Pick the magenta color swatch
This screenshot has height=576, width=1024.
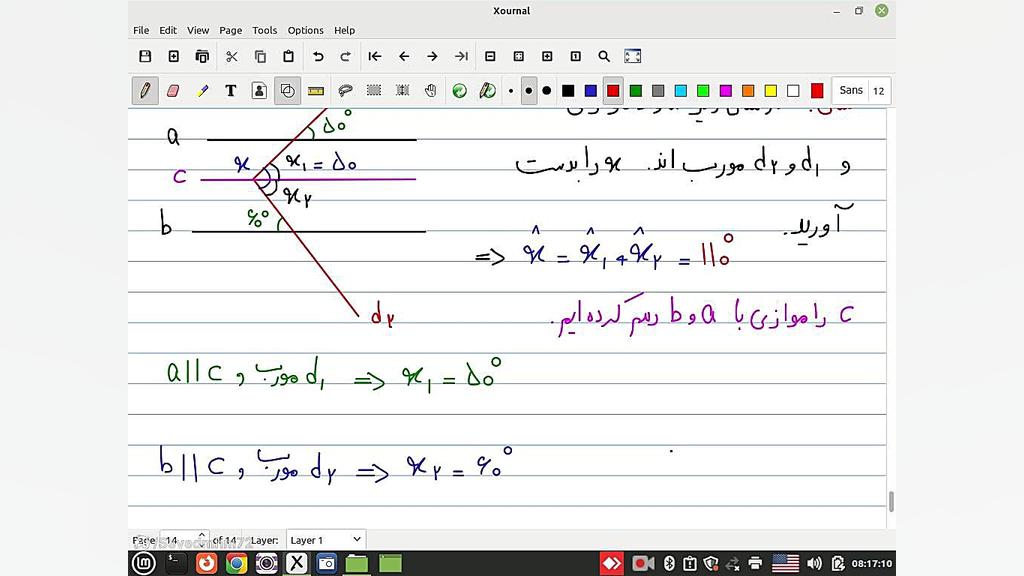point(726,91)
